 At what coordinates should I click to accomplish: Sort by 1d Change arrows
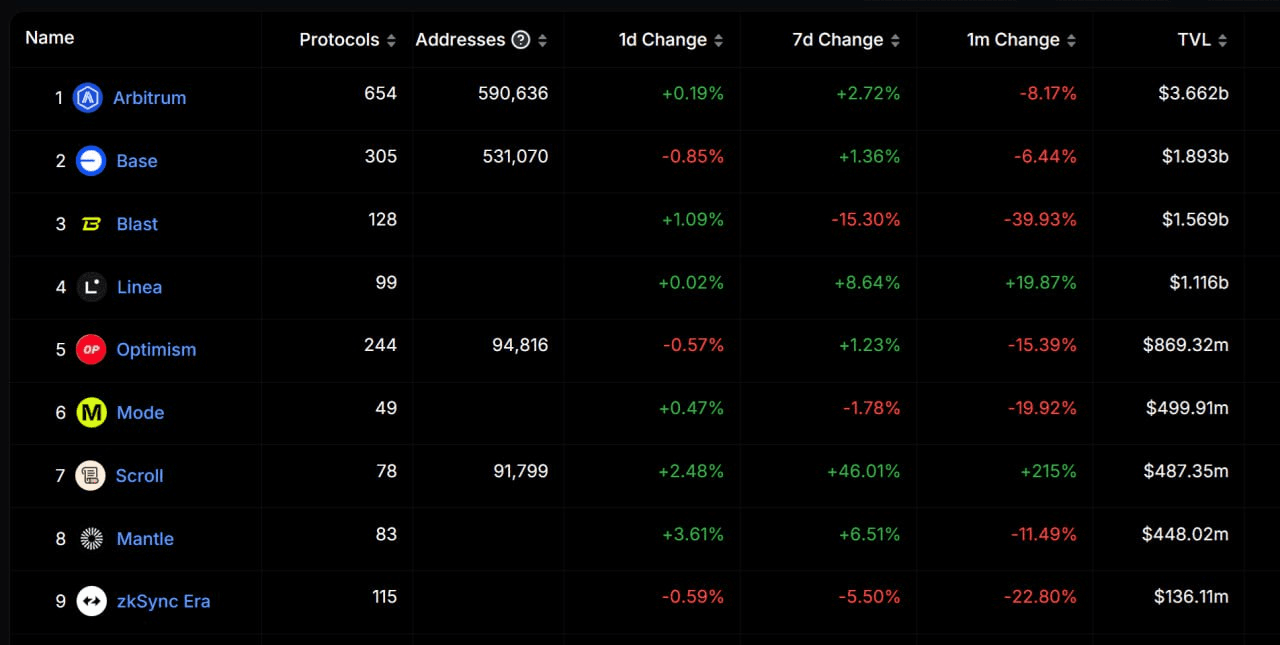718,41
